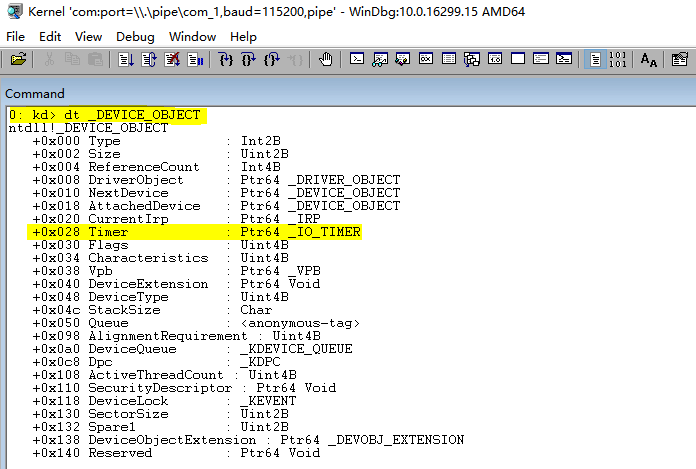Click the Flags Uint4B row
The height and width of the screenshot is (469, 696).
[x=160, y=245]
